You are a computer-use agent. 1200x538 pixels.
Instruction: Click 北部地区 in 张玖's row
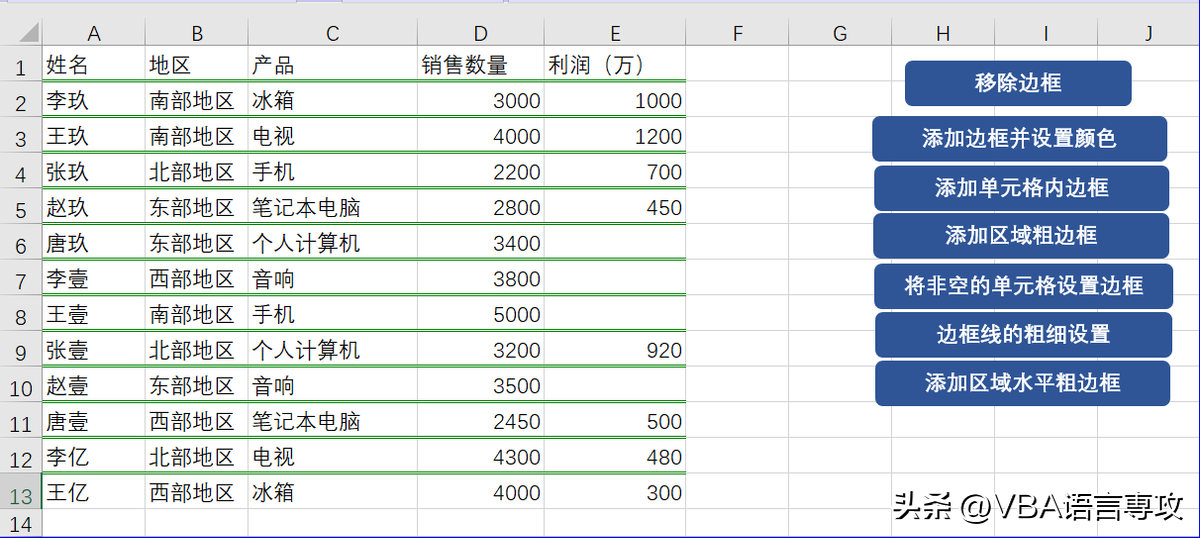[196, 172]
